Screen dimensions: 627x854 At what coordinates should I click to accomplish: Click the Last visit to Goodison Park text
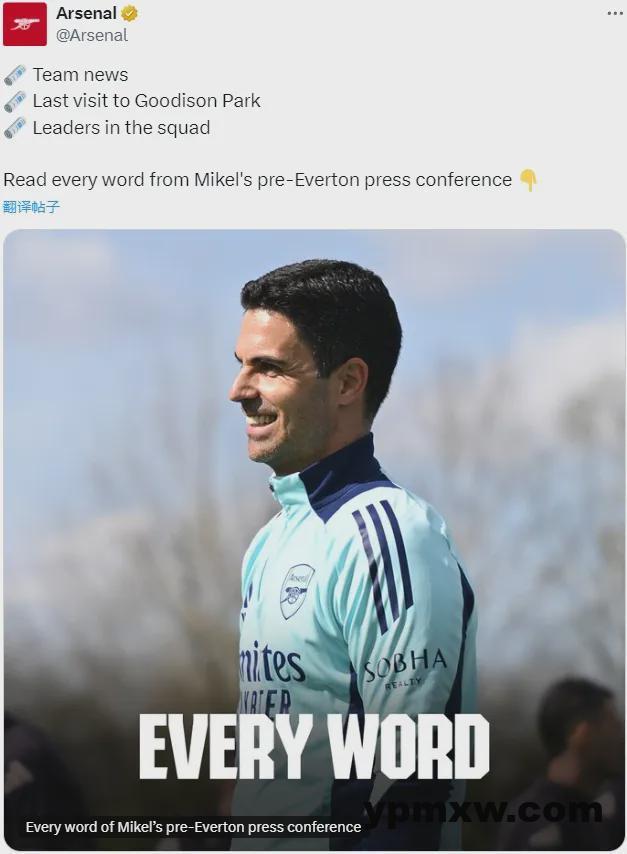(x=147, y=101)
